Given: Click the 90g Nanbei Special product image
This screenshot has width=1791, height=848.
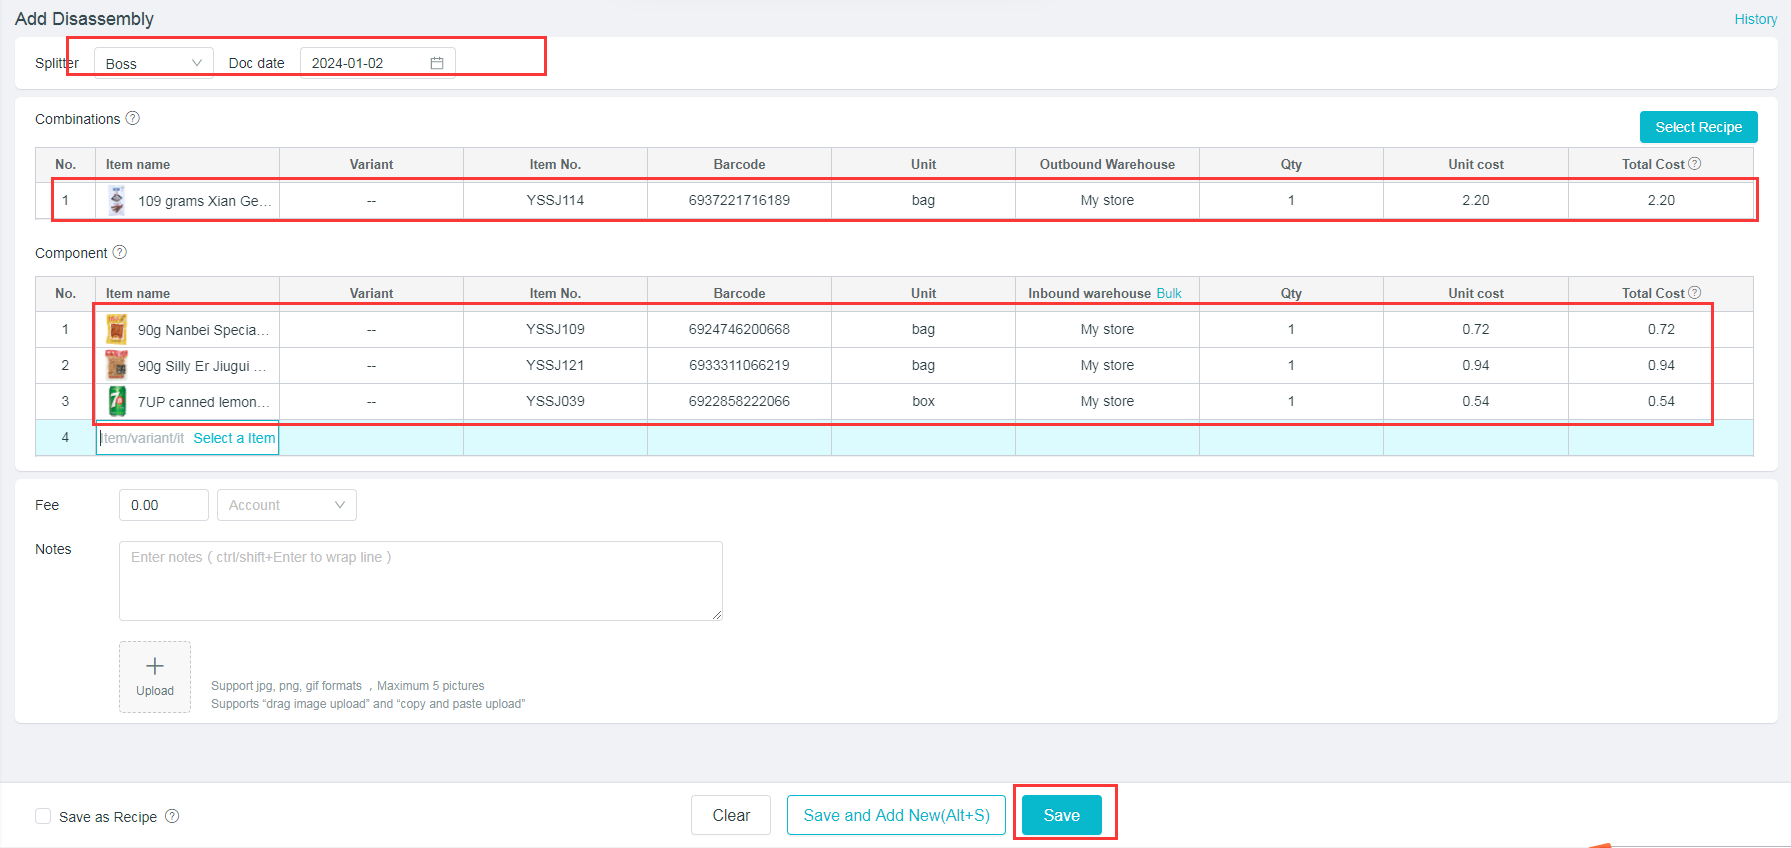Looking at the screenshot, I should (x=117, y=329).
